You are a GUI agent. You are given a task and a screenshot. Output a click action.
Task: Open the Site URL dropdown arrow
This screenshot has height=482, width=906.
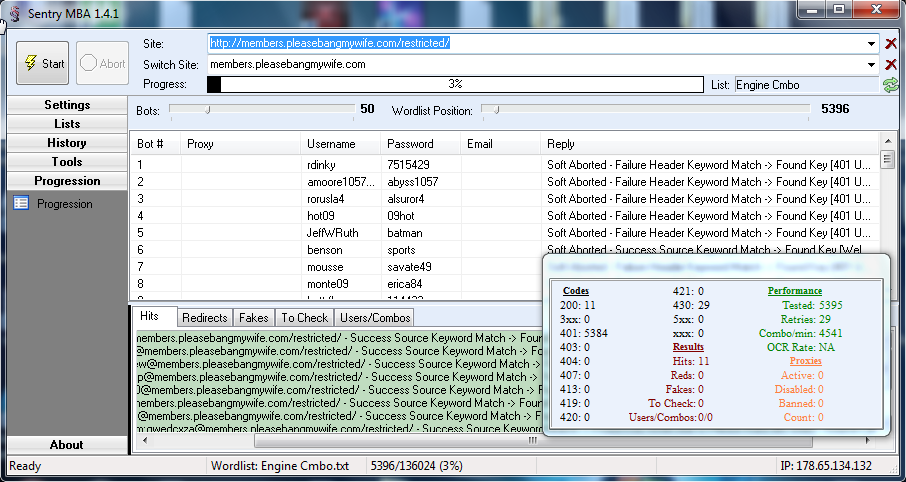coord(873,44)
